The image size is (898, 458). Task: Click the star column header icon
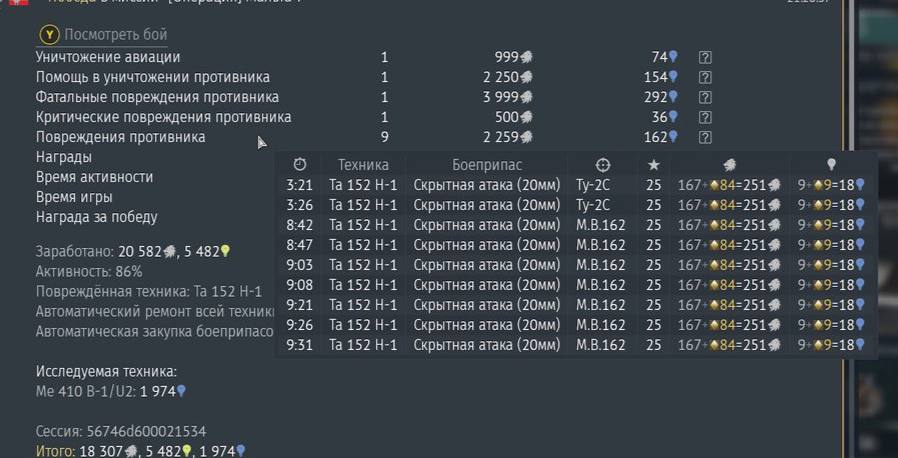(x=653, y=165)
